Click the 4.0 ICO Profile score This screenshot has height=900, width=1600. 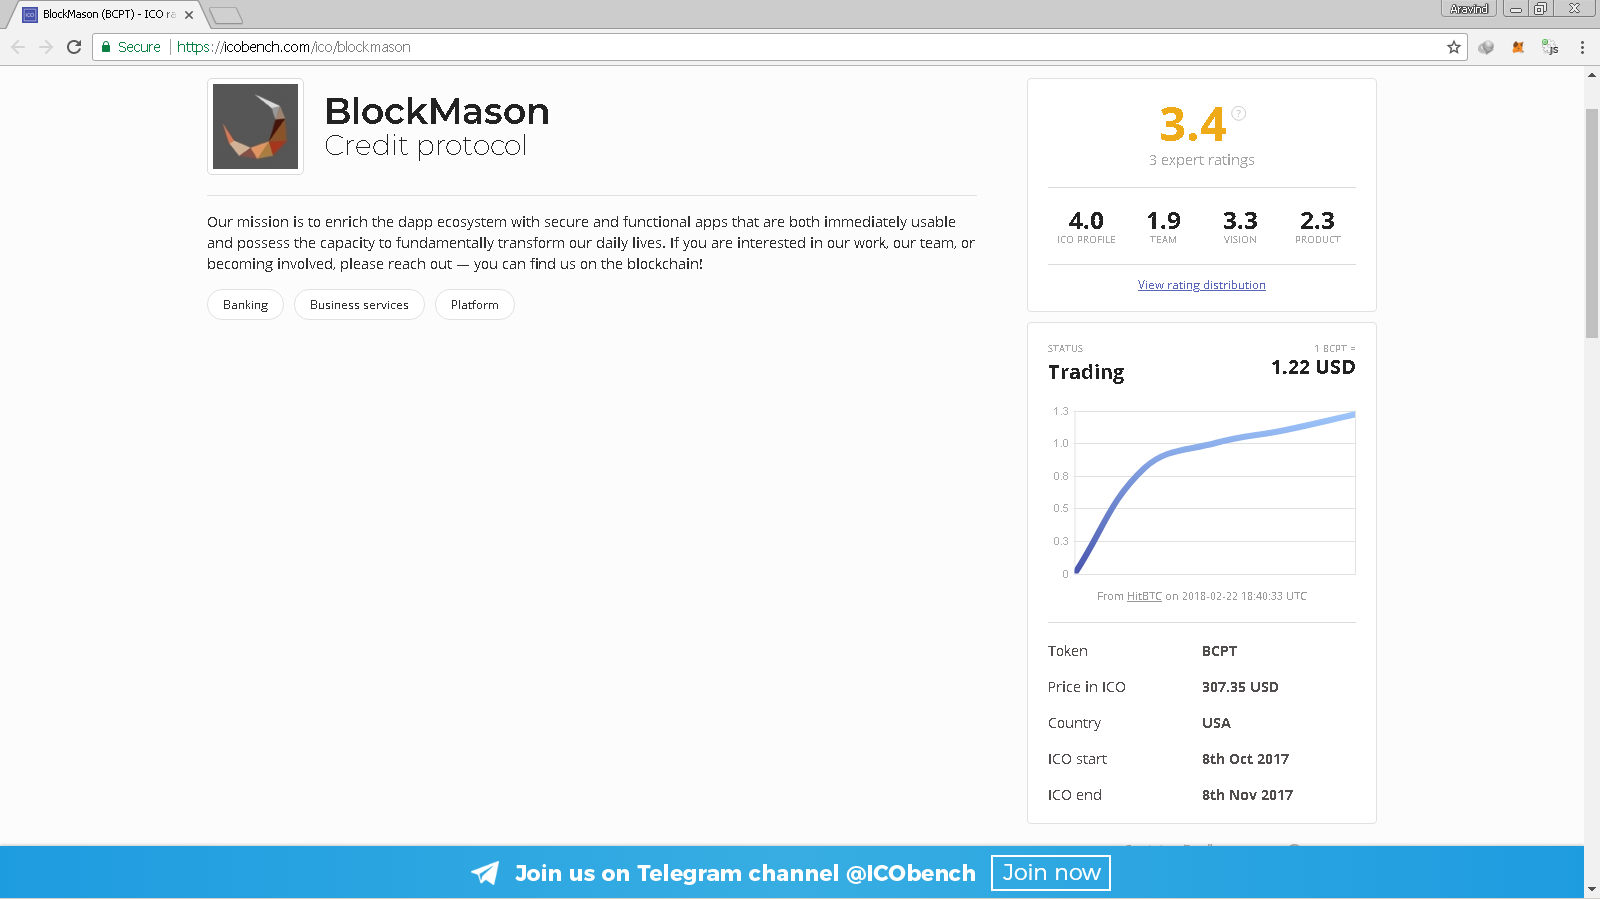tap(1086, 221)
